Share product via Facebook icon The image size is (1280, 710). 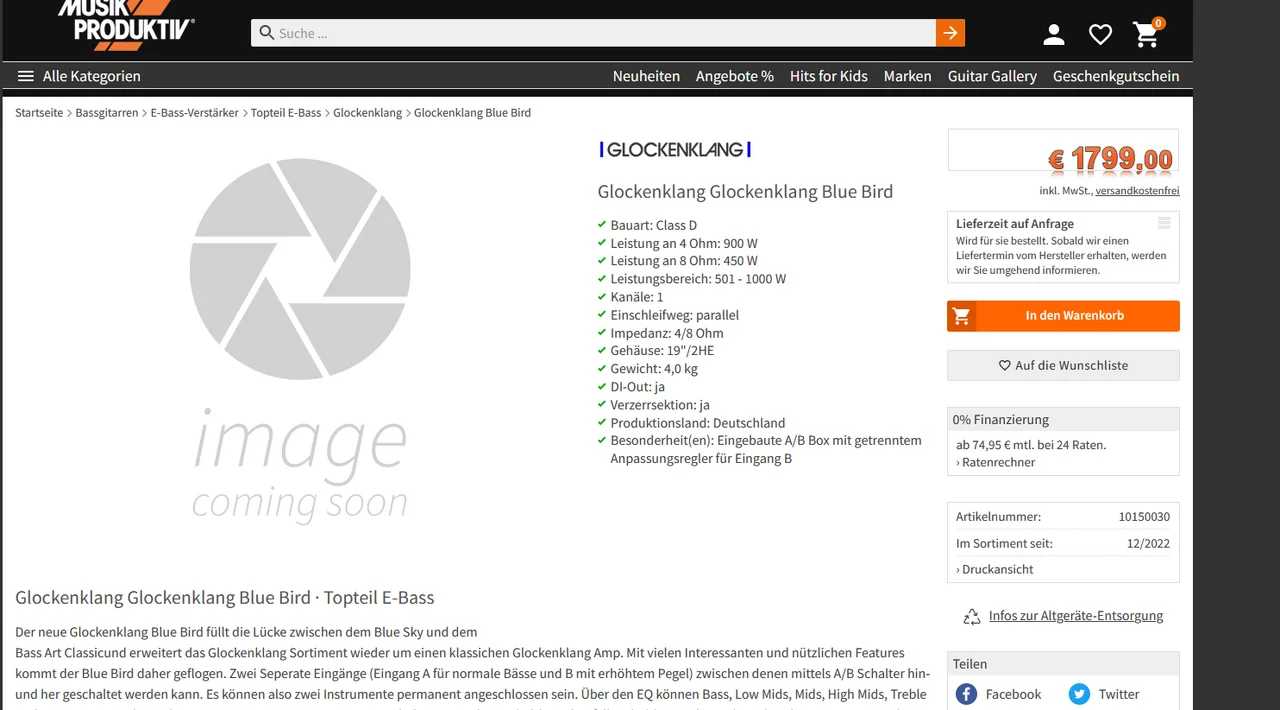click(966, 694)
